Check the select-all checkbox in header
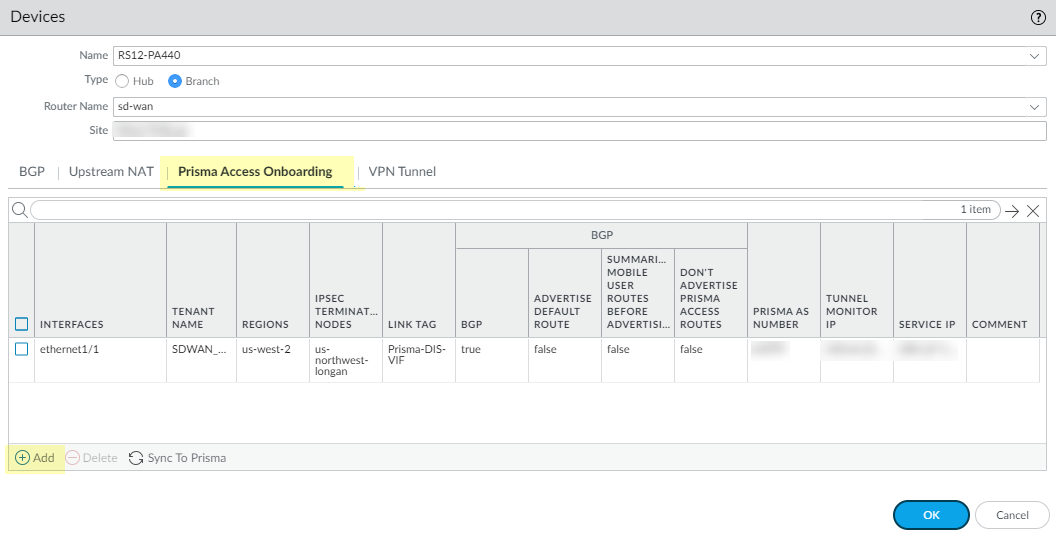The height and width of the screenshot is (552, 1056). click(21, 324)
